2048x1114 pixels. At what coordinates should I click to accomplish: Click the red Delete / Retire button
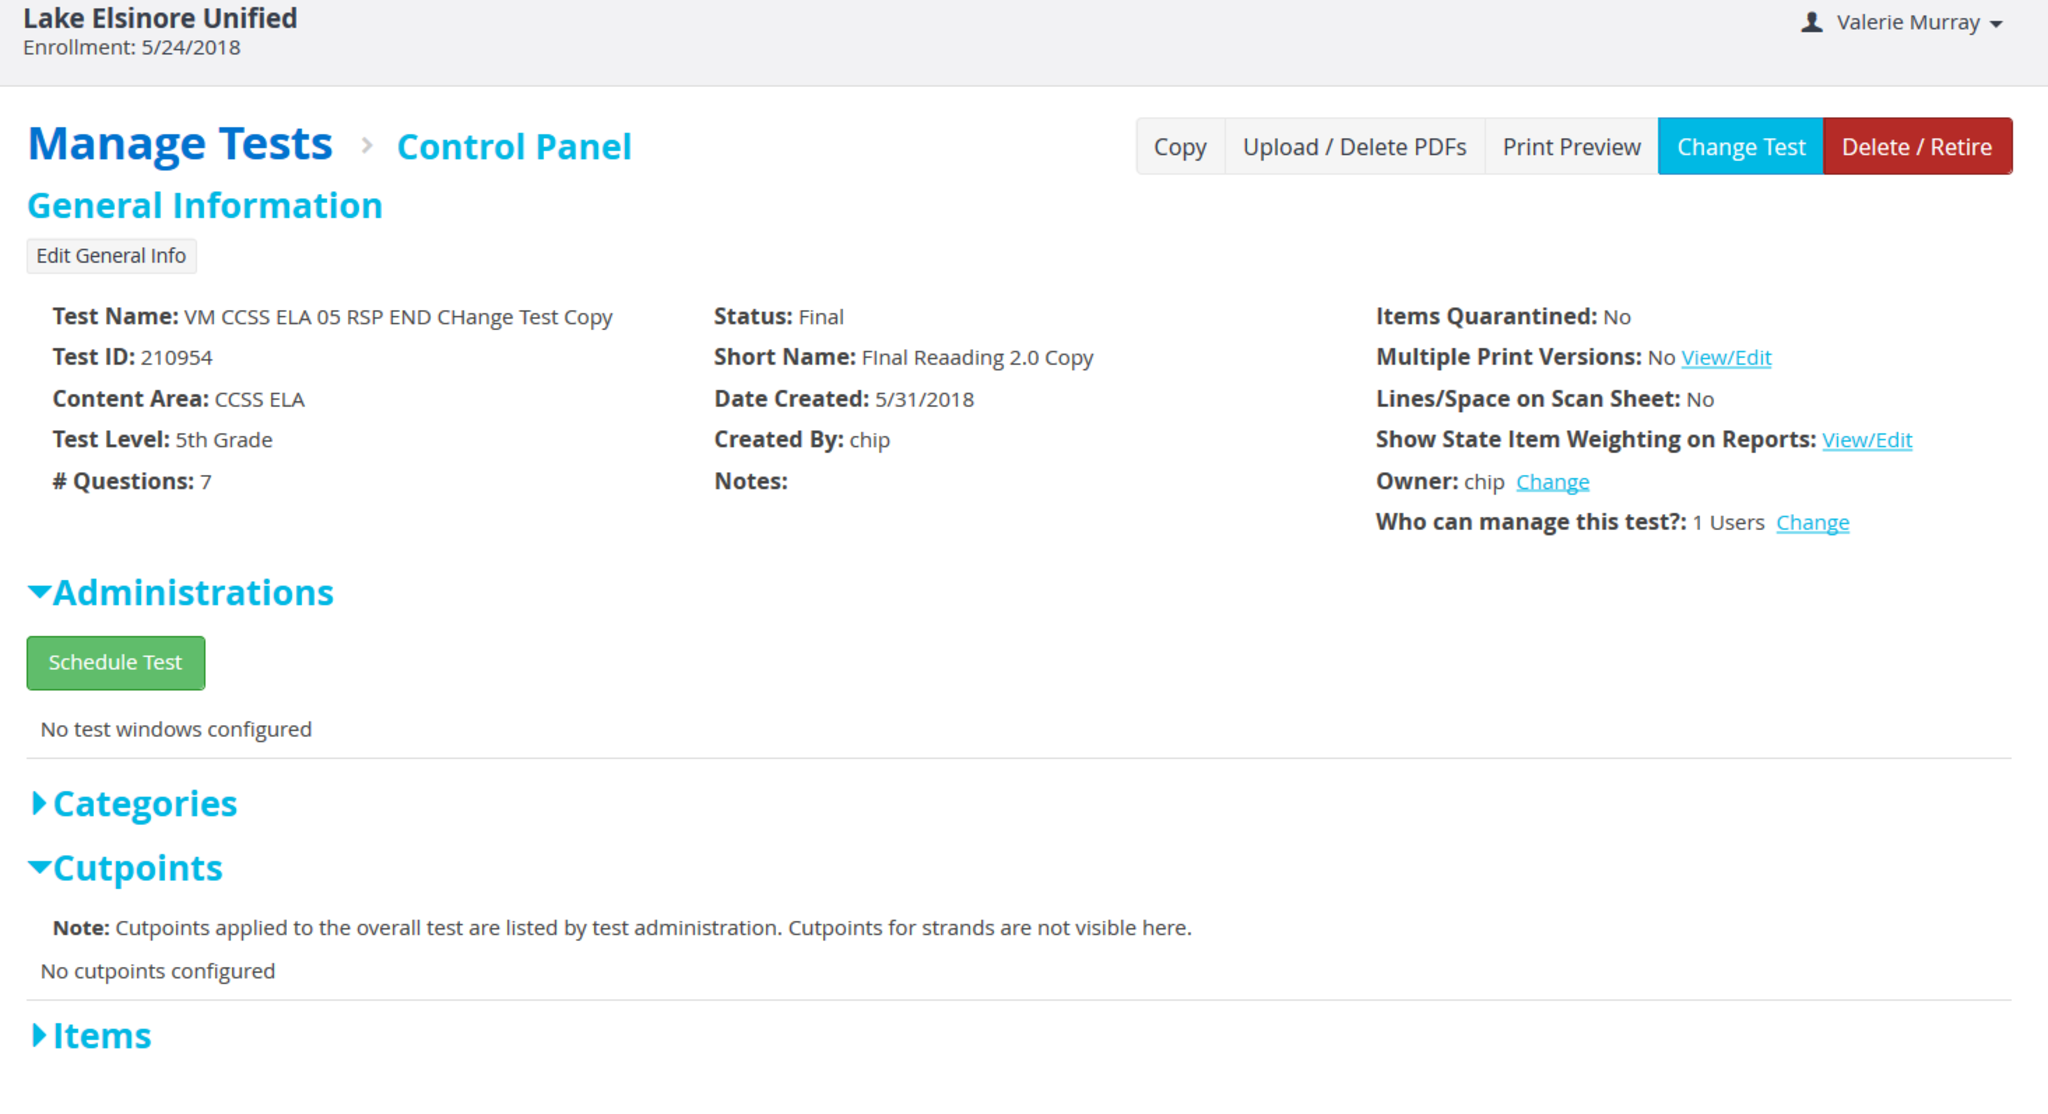1916,147
